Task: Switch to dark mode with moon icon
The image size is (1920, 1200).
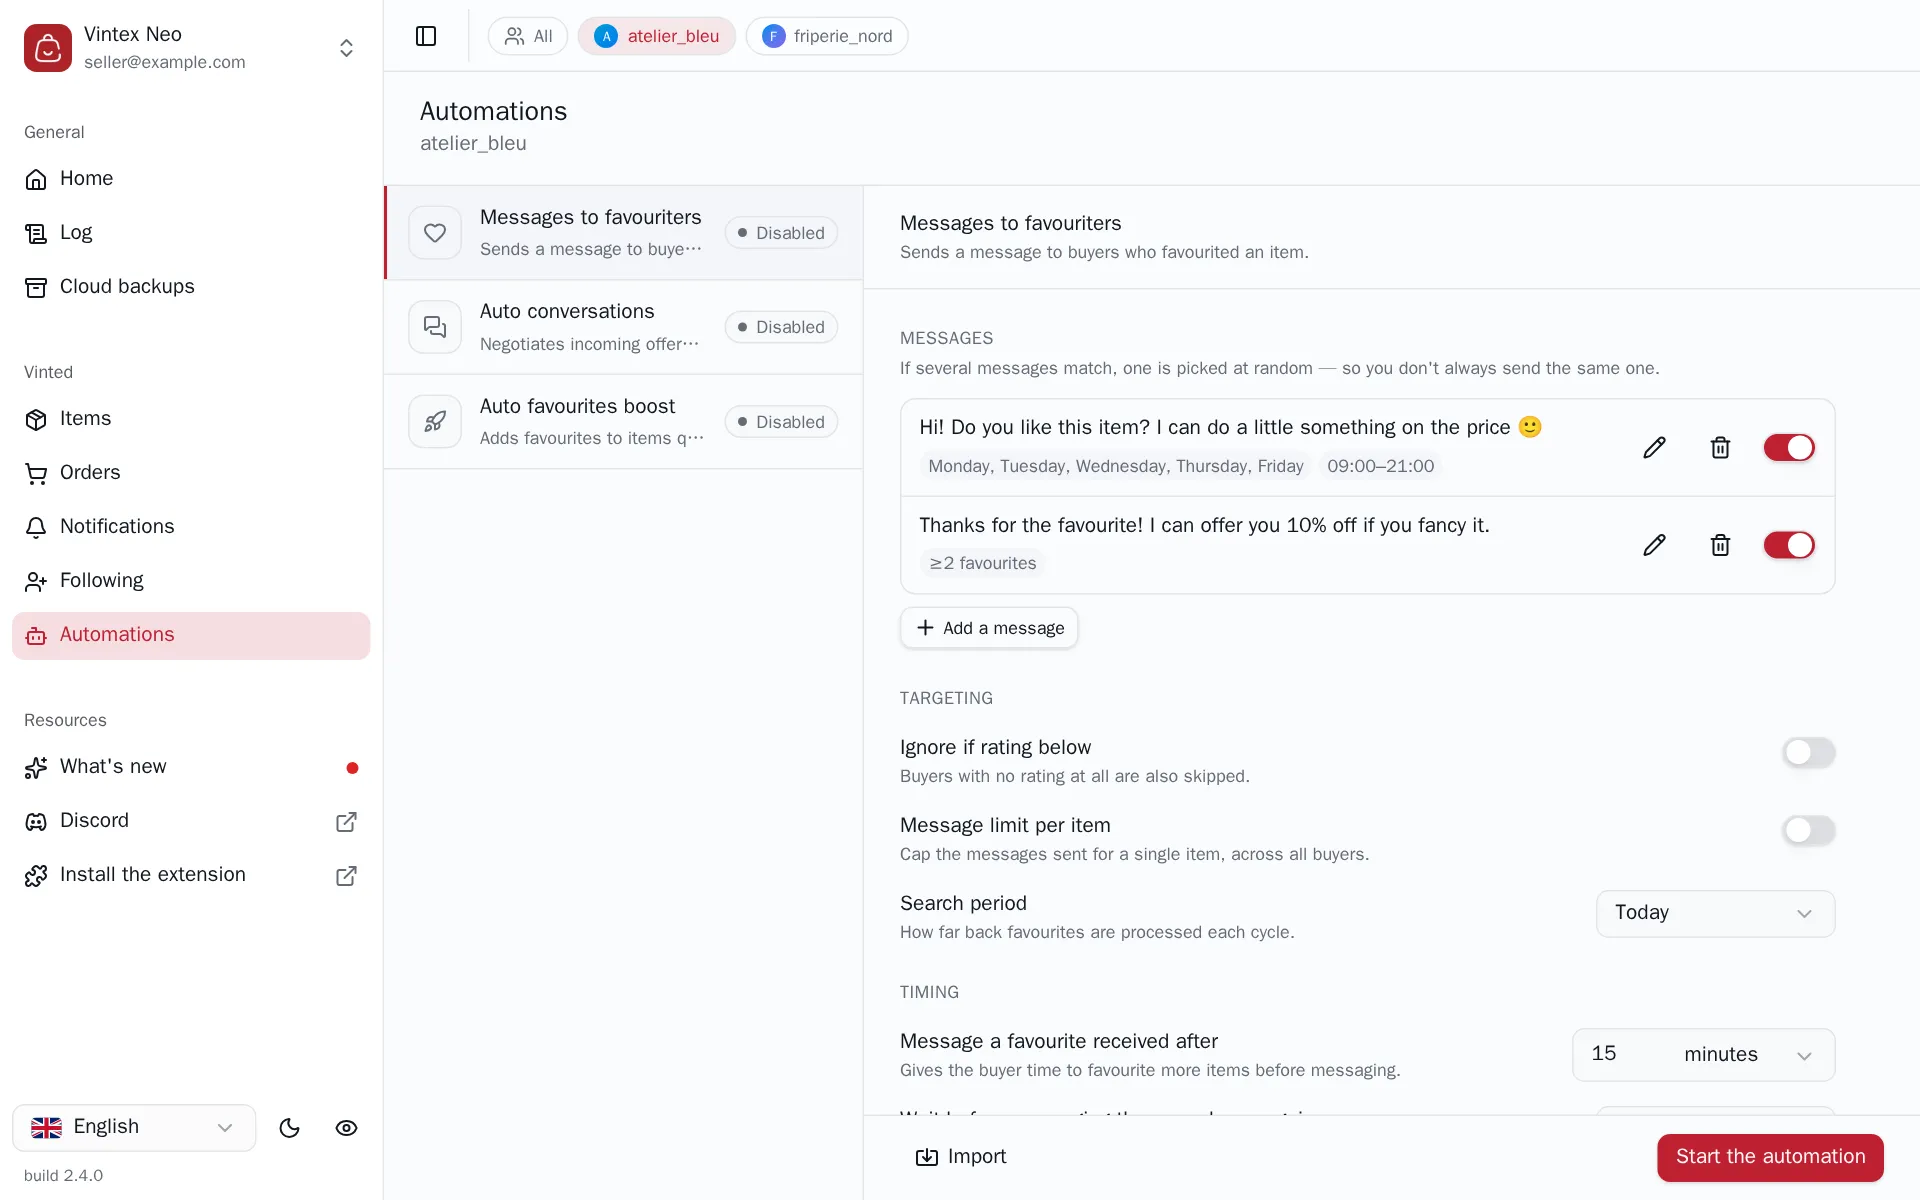Action: [290, 1128]
